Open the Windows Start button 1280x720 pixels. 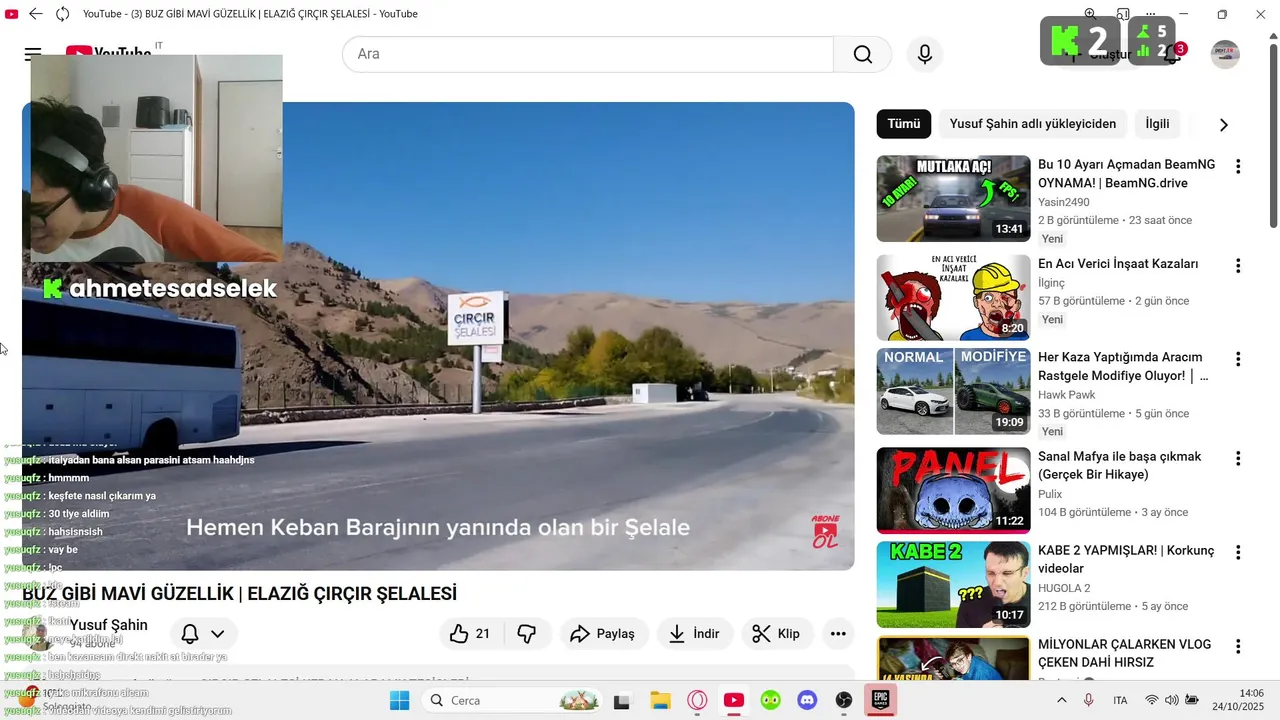coord(399,700)
